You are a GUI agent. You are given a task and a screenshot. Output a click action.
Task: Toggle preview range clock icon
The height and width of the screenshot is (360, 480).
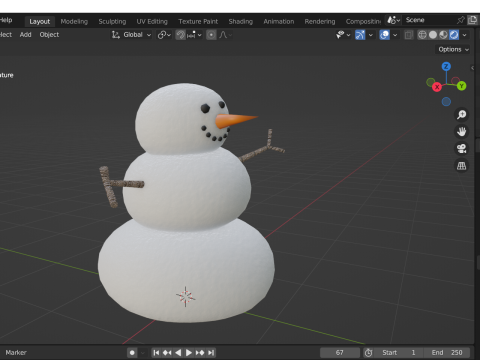tap(368, 353)
